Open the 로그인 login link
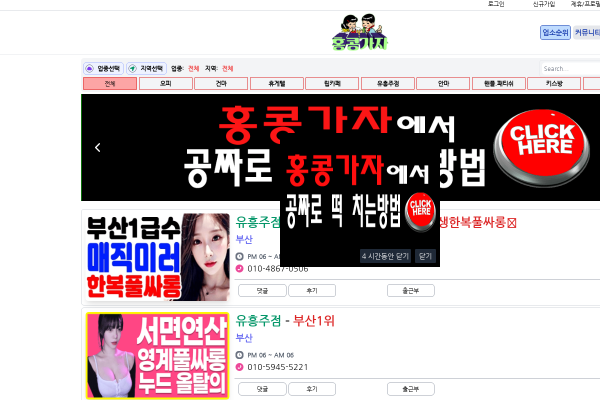600x400 pixels. (x=496, y=4)
